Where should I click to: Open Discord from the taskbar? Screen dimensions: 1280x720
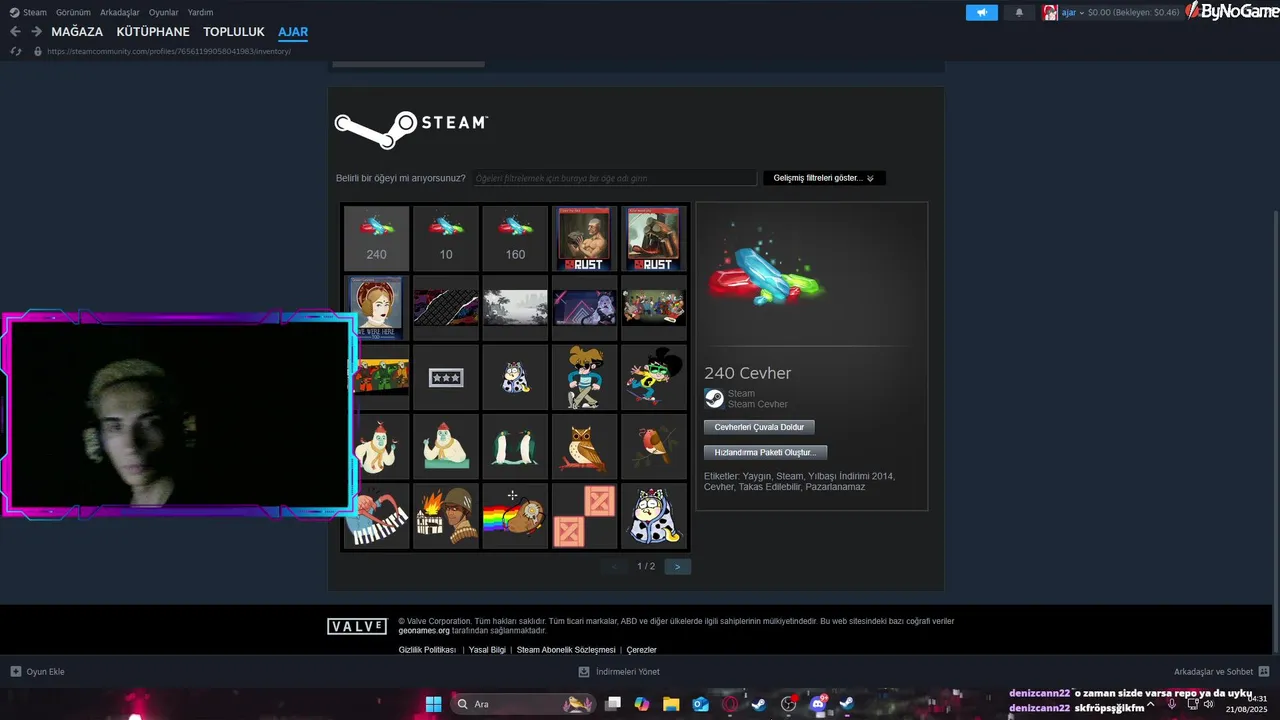[x=818, y=704]
